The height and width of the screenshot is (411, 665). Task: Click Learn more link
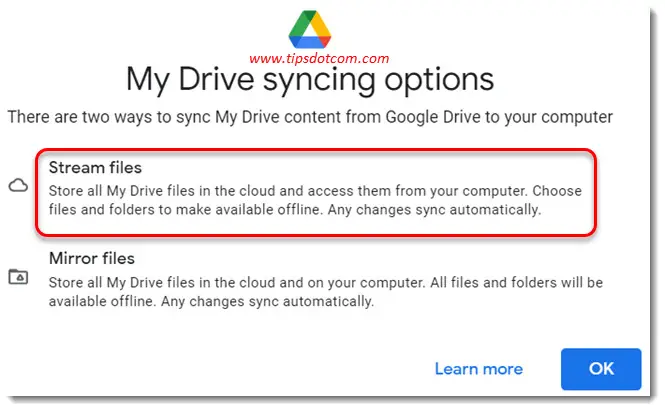pos(479,369)
